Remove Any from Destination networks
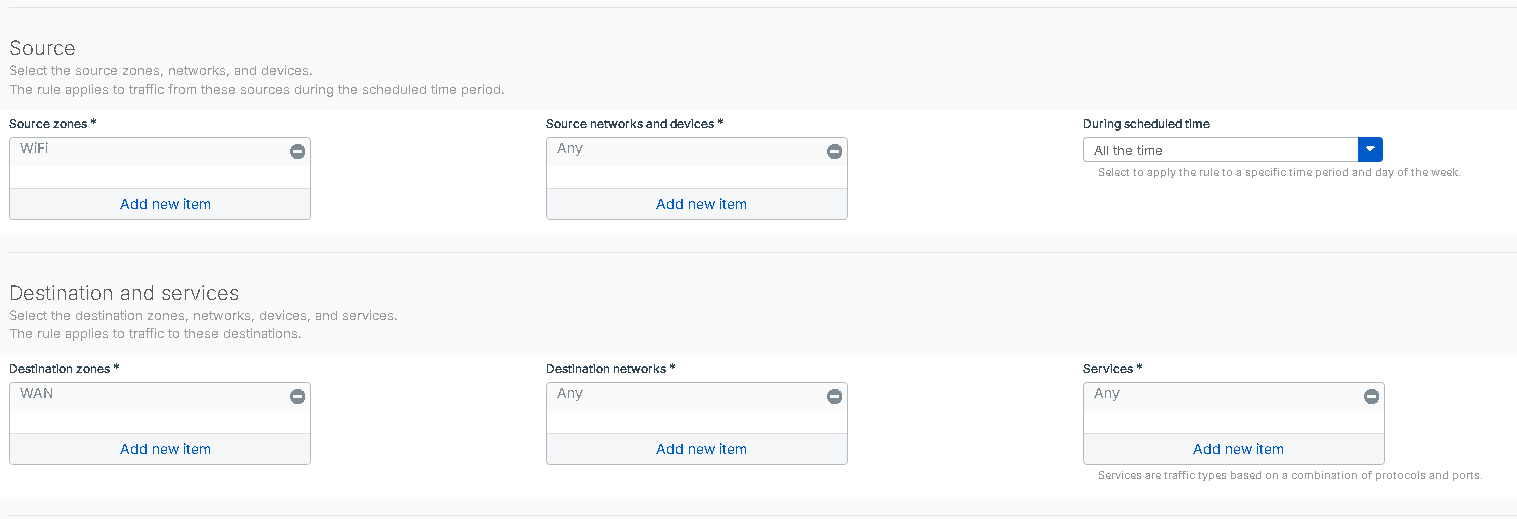This screenshot has height=519, width=1517. point(834,397)
